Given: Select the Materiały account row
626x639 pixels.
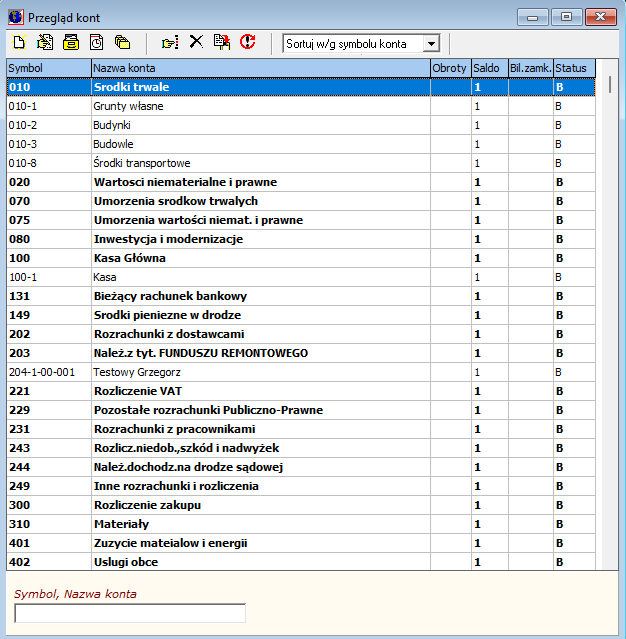Looking at the screenshot, I should (301, 524).
